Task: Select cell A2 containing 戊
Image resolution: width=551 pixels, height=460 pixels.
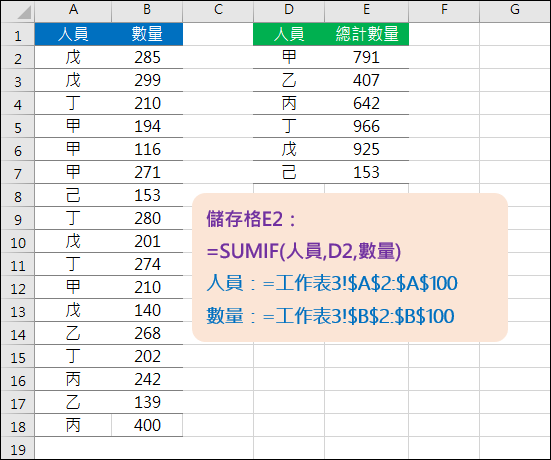Action: (73, 57)
